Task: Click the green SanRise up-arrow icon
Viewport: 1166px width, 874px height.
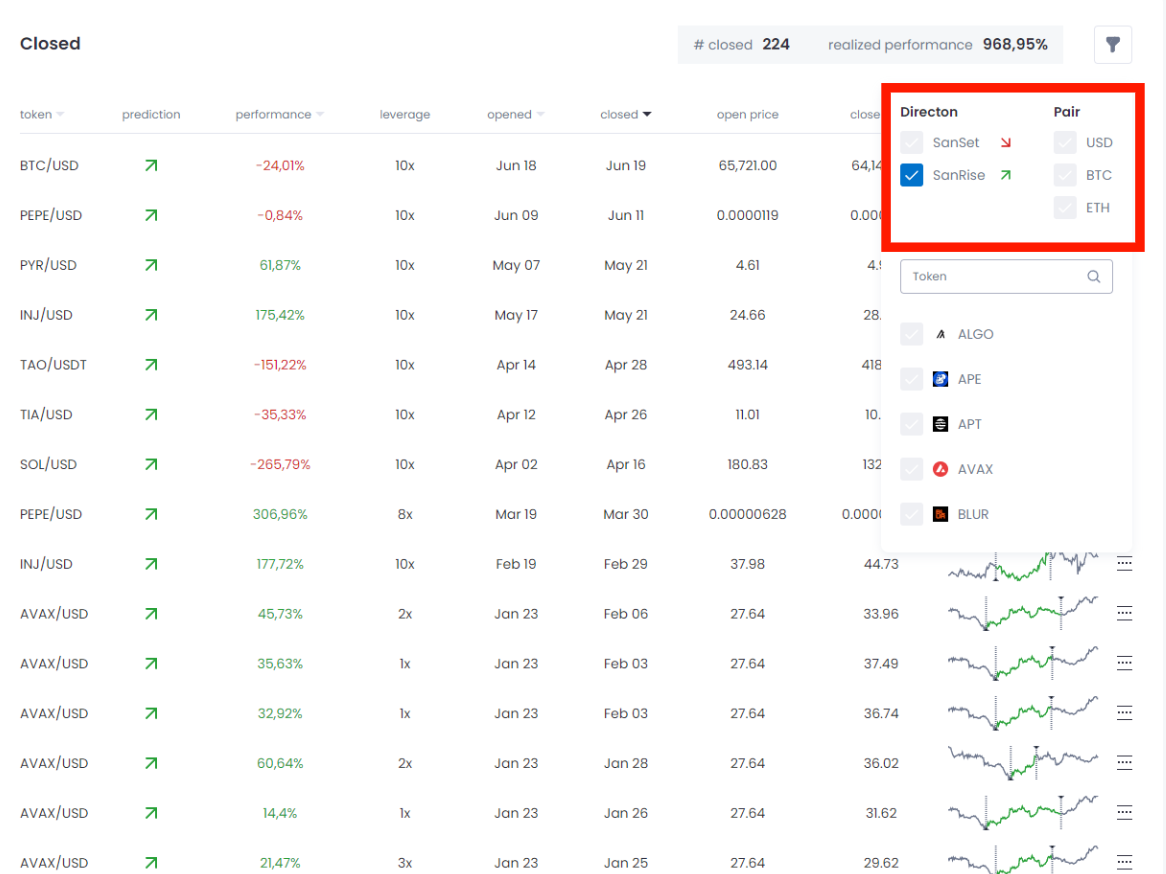Action: coord(1006,176)
